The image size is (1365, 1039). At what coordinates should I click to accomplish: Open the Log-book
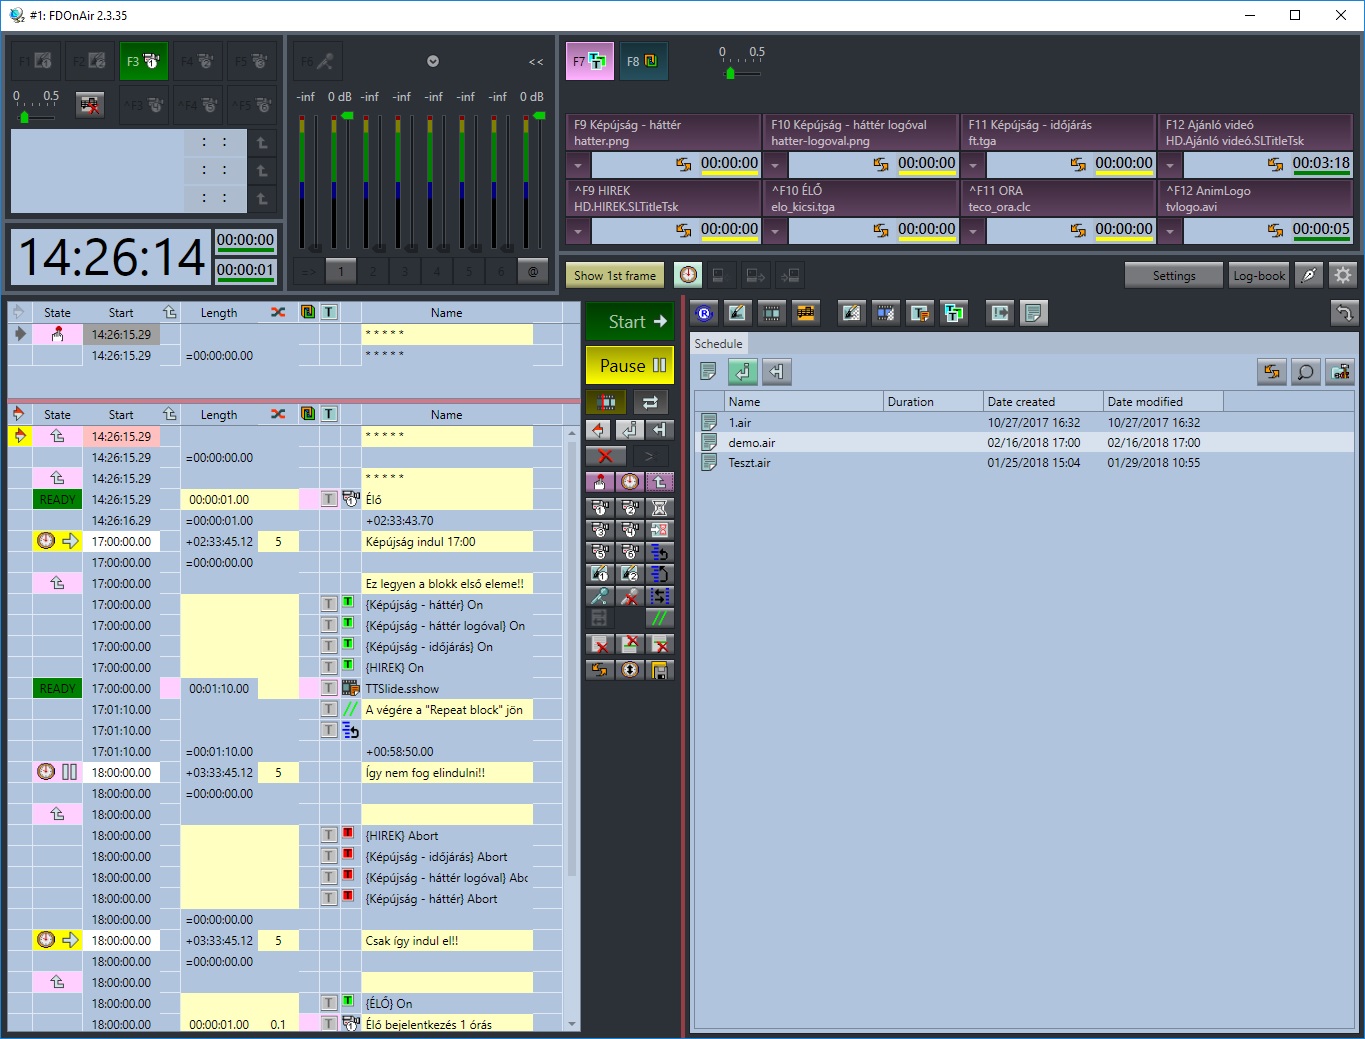[x=1259, y=275]
